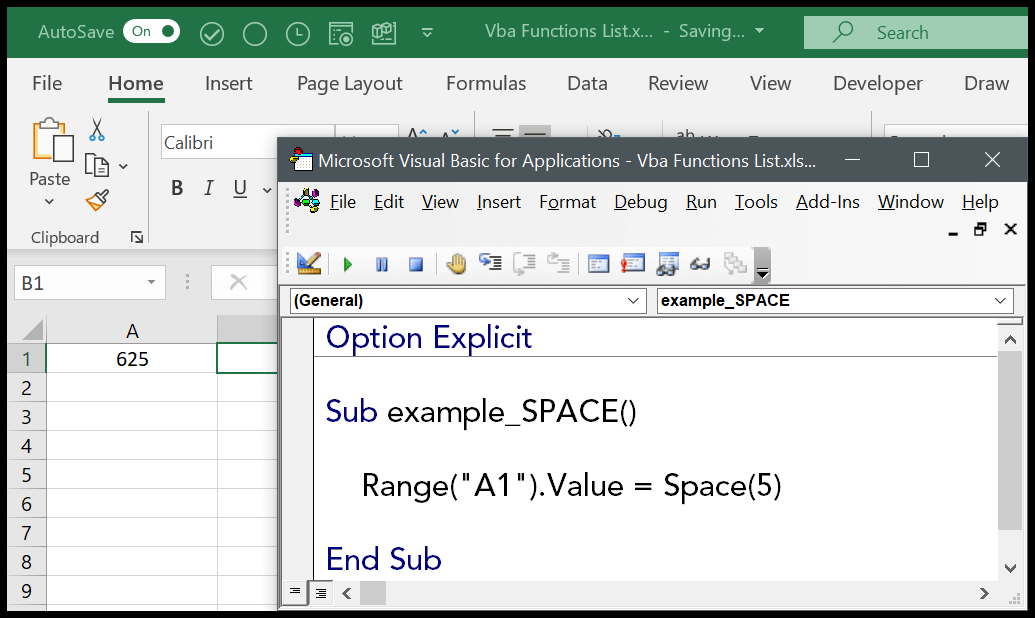The height and width of the screenshot is (618, 1035).
Task: Toggle Bold formatting
Action: pos(177,187)
